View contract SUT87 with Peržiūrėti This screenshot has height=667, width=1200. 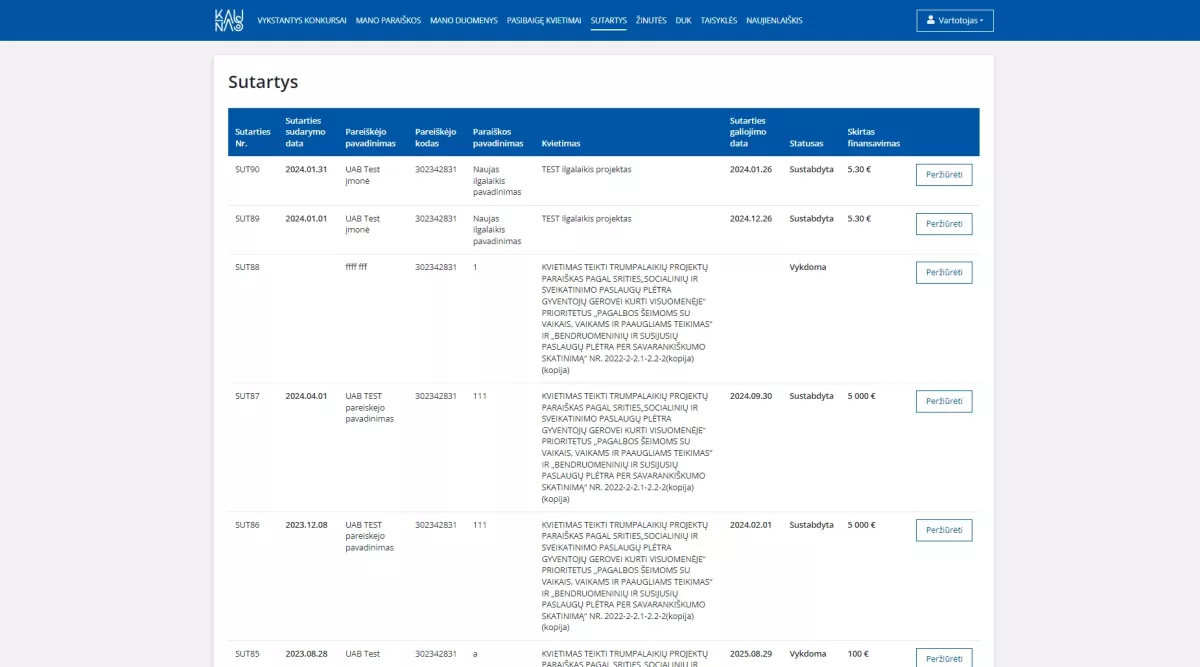(943, 401)
